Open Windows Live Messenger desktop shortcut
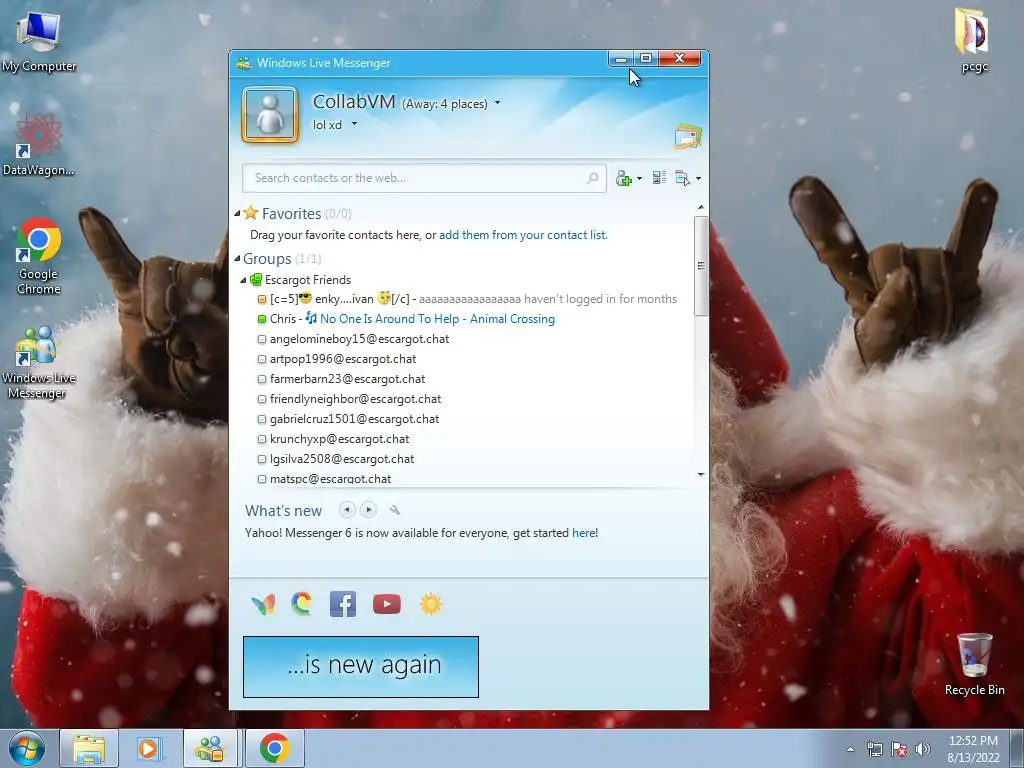The image size is (1024, 768). coord(39,362)
